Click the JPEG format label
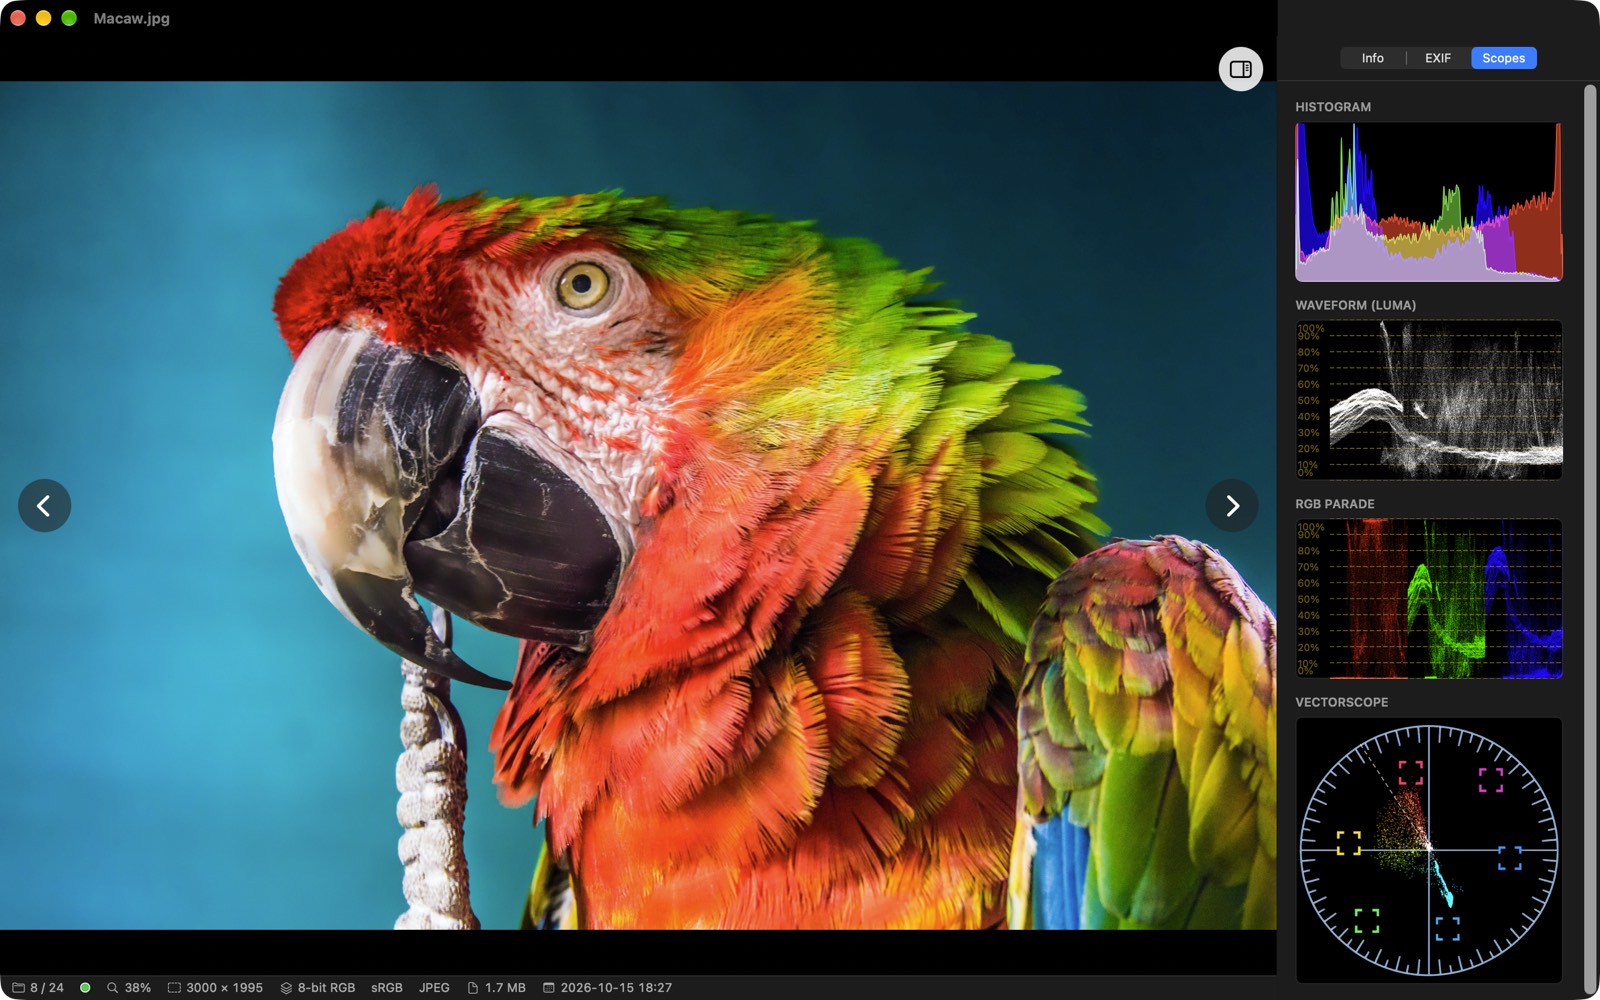The image size is (1600, 1000). (434, 987)
